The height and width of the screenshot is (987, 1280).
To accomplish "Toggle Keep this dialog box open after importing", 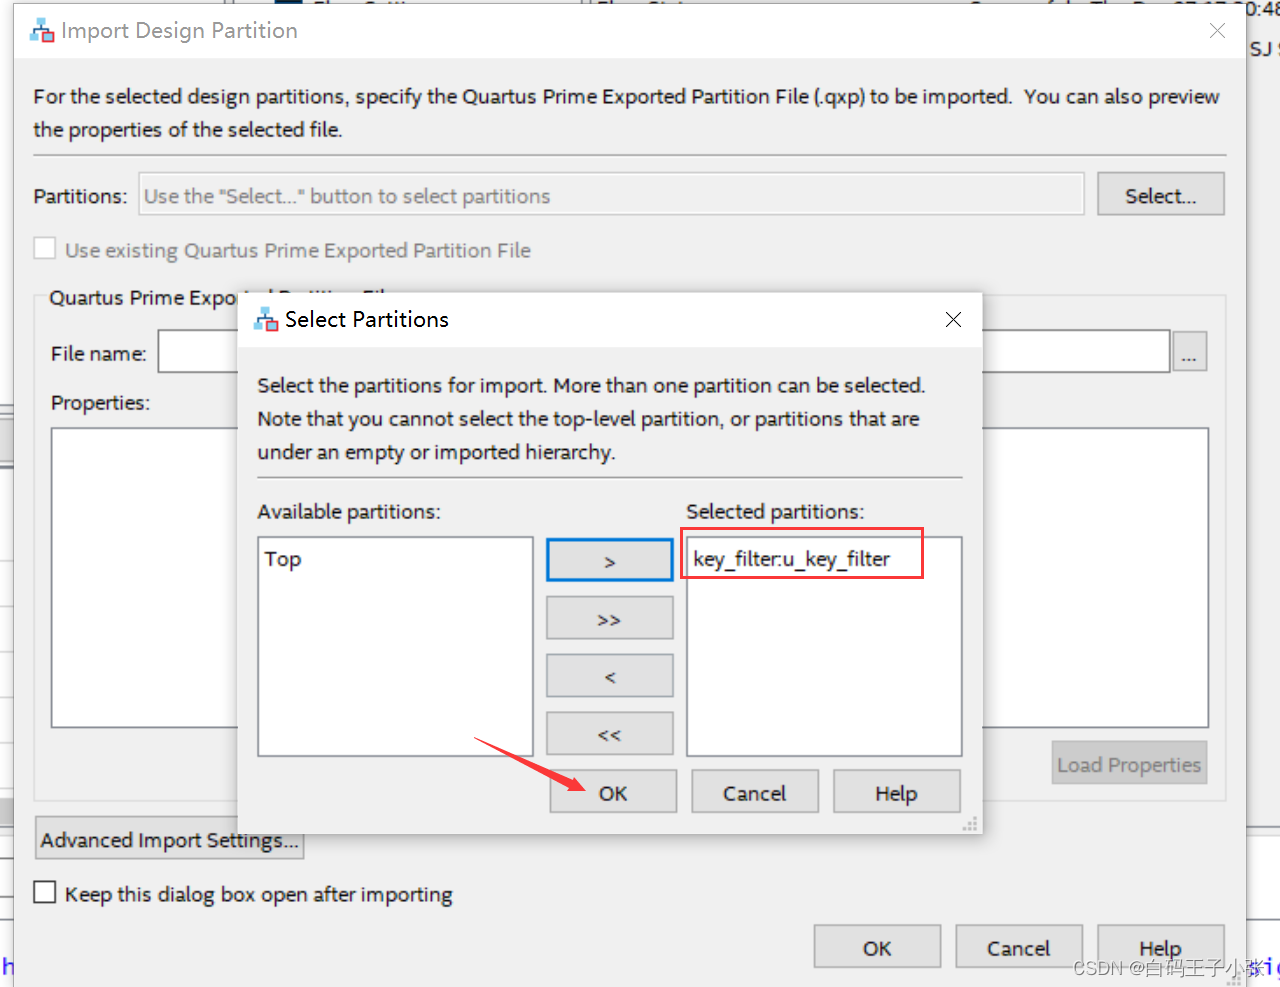I will 45,892.
